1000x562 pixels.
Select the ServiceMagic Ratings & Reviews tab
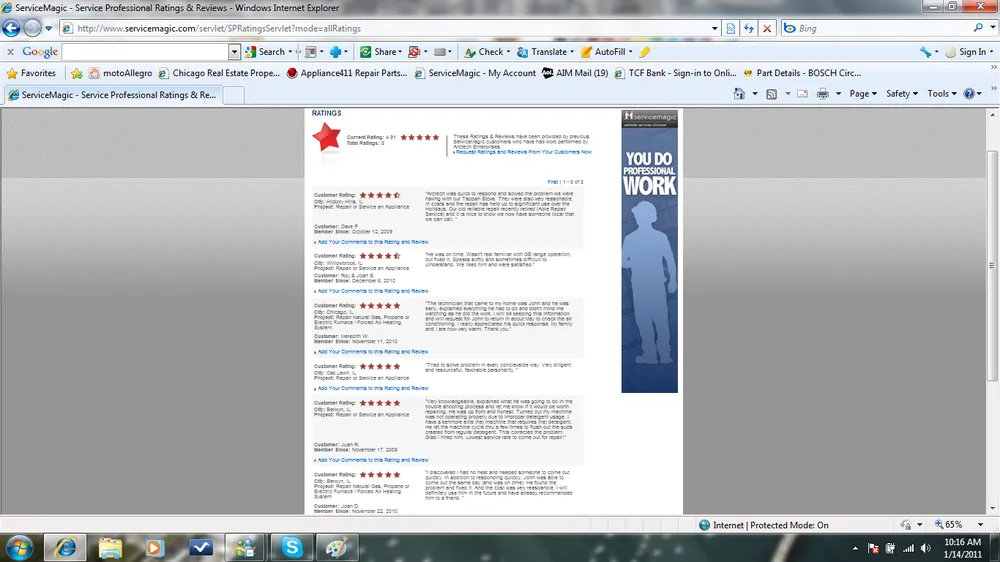pos(112,95)
